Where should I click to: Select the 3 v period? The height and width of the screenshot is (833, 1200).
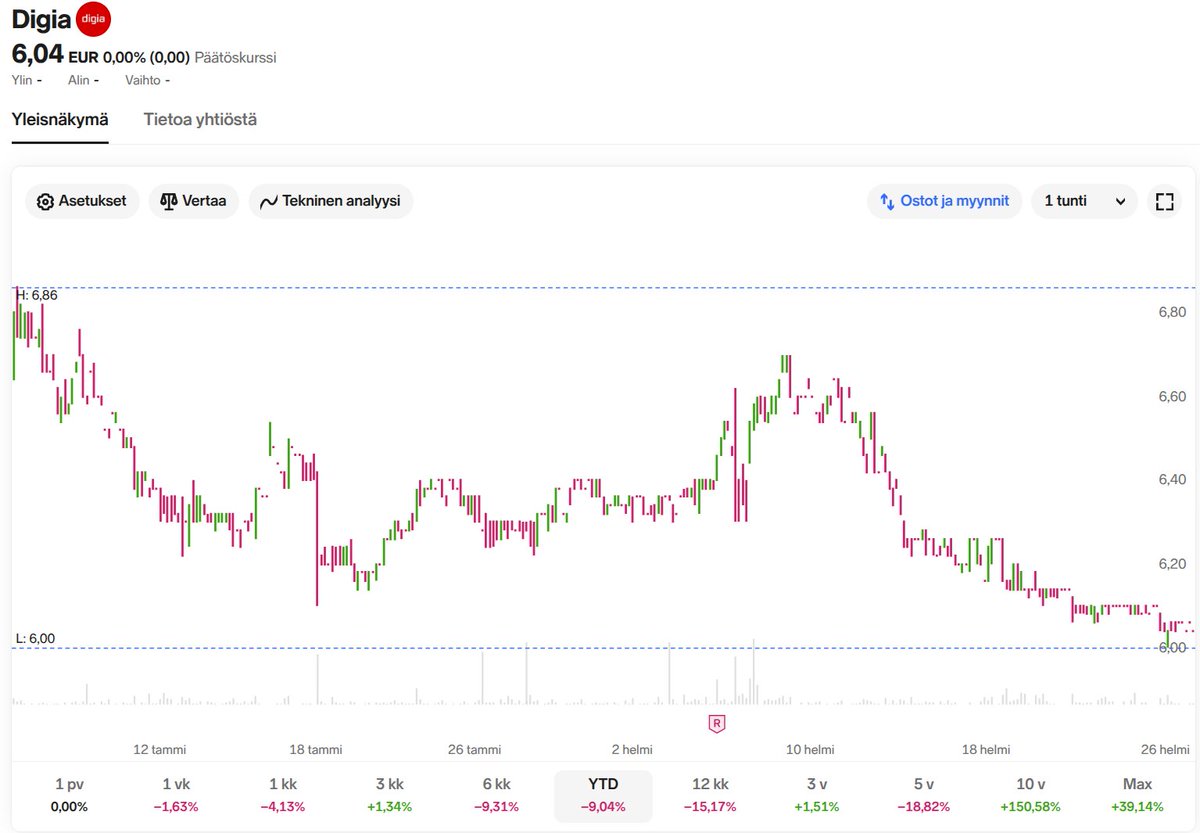817,795
